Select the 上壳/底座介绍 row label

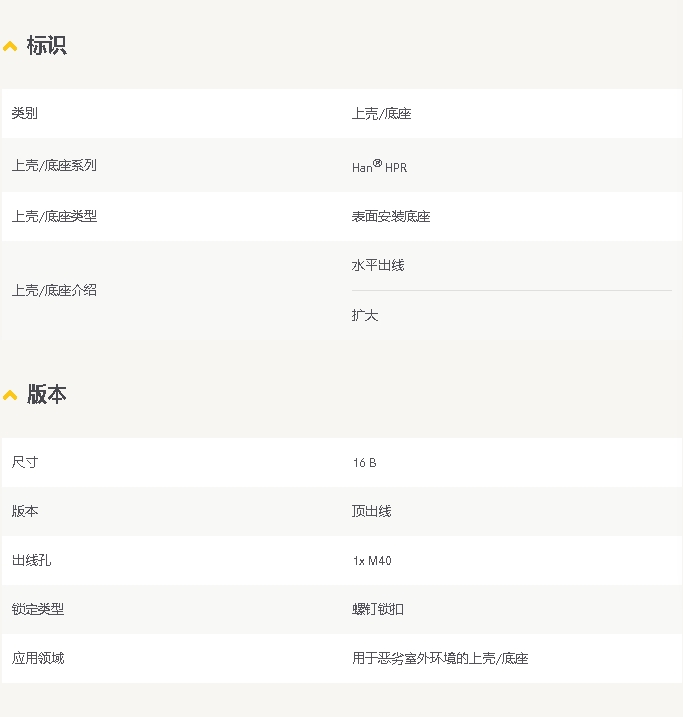[x=54, y=290]
